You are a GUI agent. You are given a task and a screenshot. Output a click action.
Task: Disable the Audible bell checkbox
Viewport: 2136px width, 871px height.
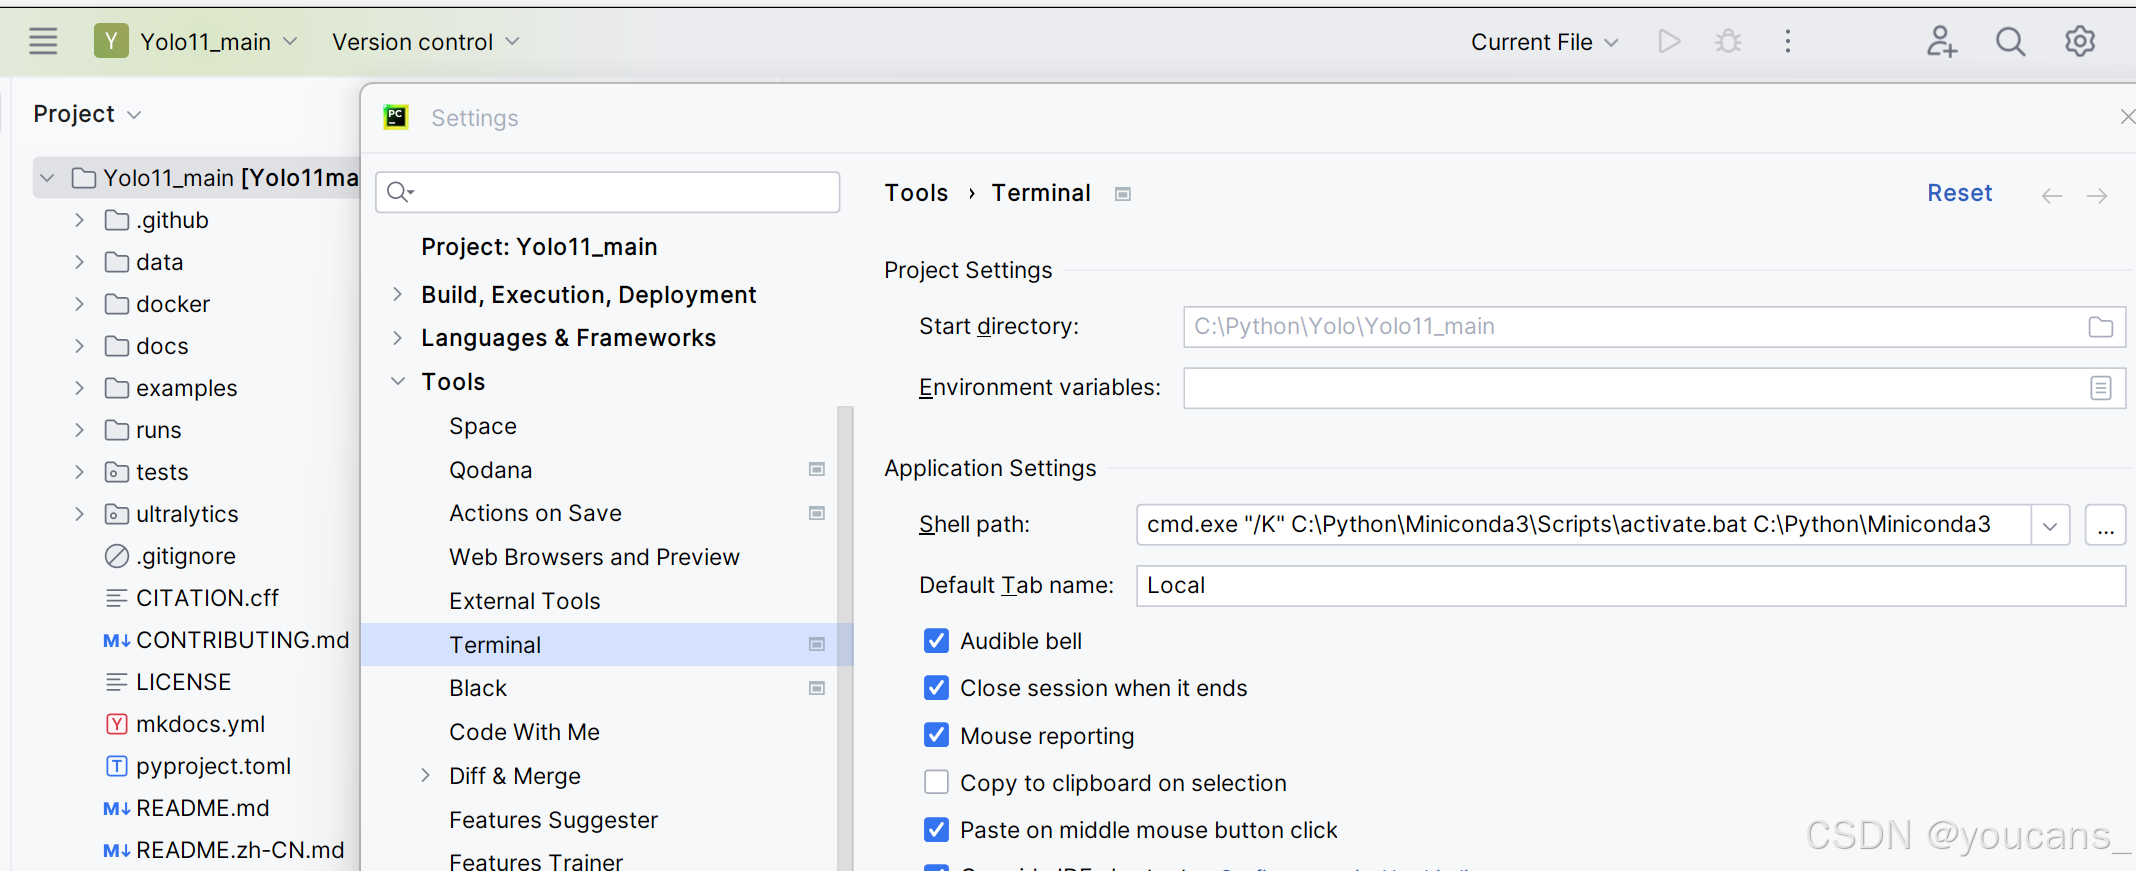point(936,641)
